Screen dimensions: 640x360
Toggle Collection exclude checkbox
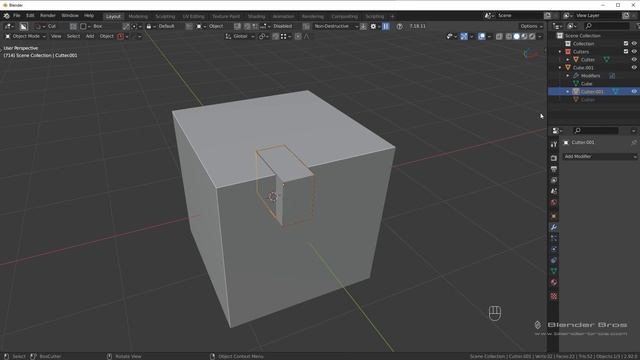[626, 44]
